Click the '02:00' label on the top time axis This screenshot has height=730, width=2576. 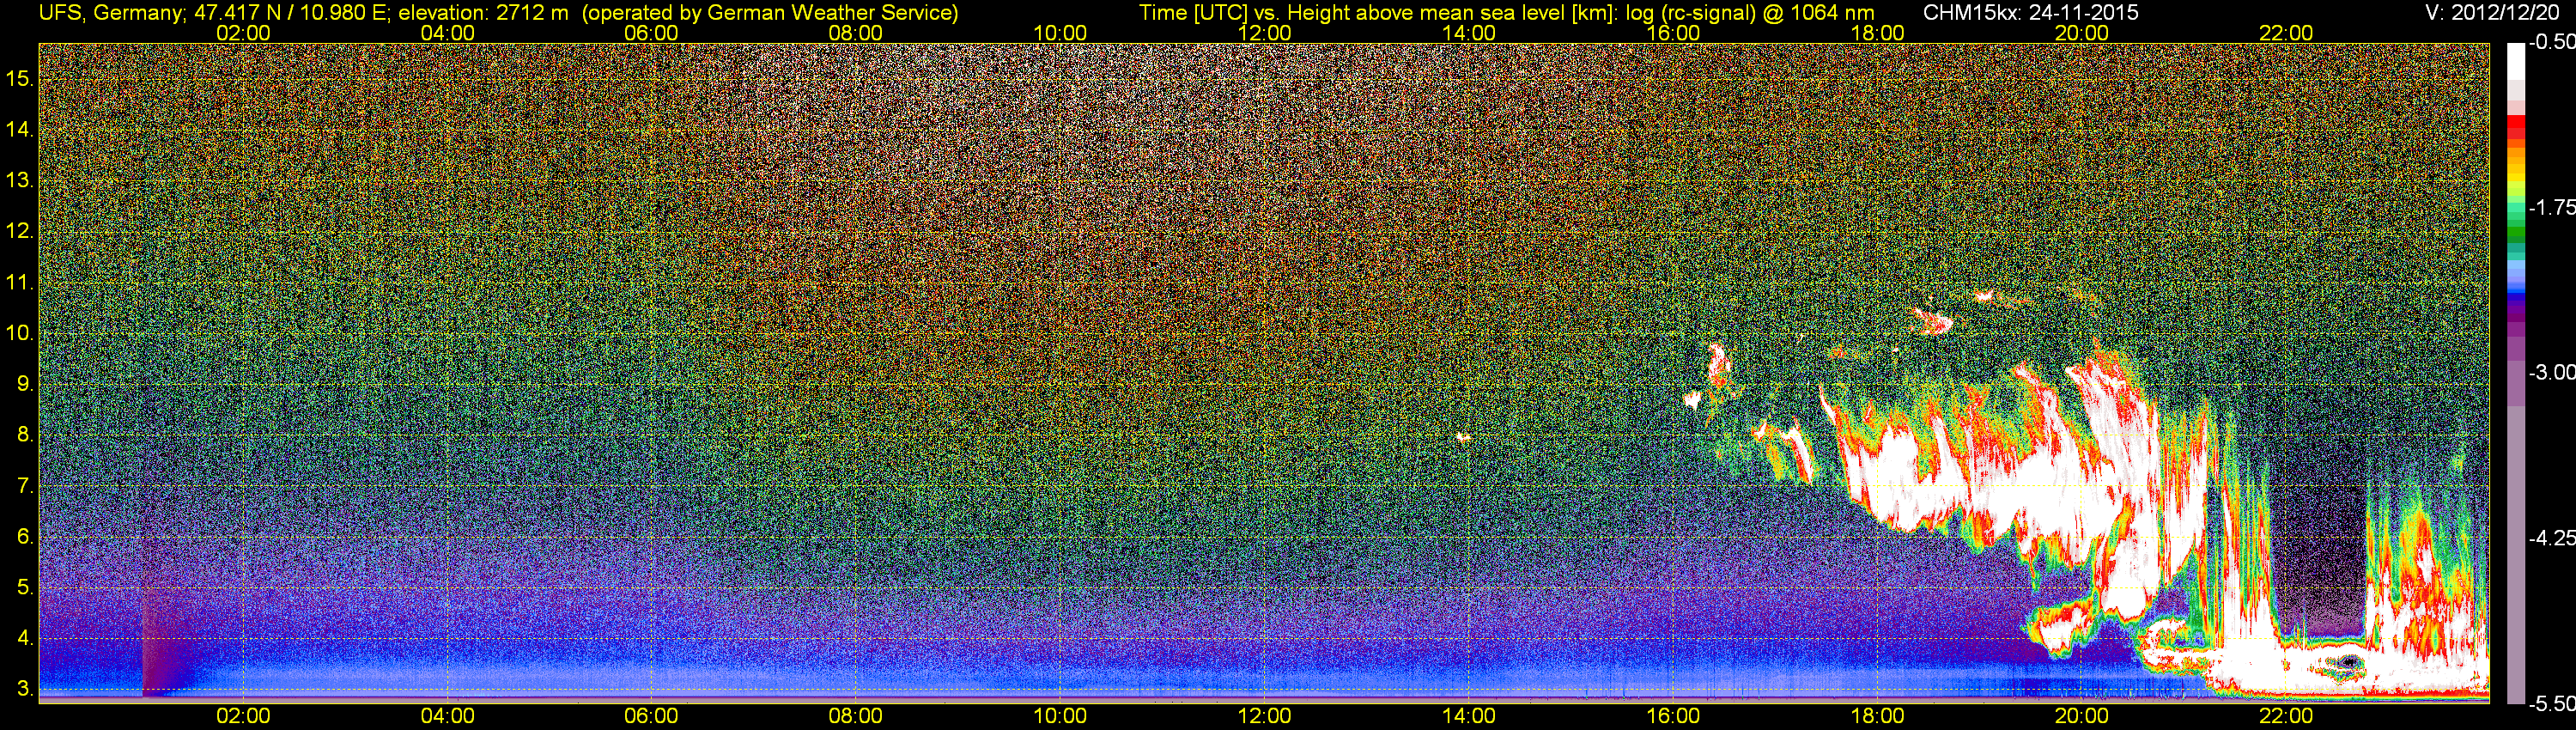click(243, 33)
